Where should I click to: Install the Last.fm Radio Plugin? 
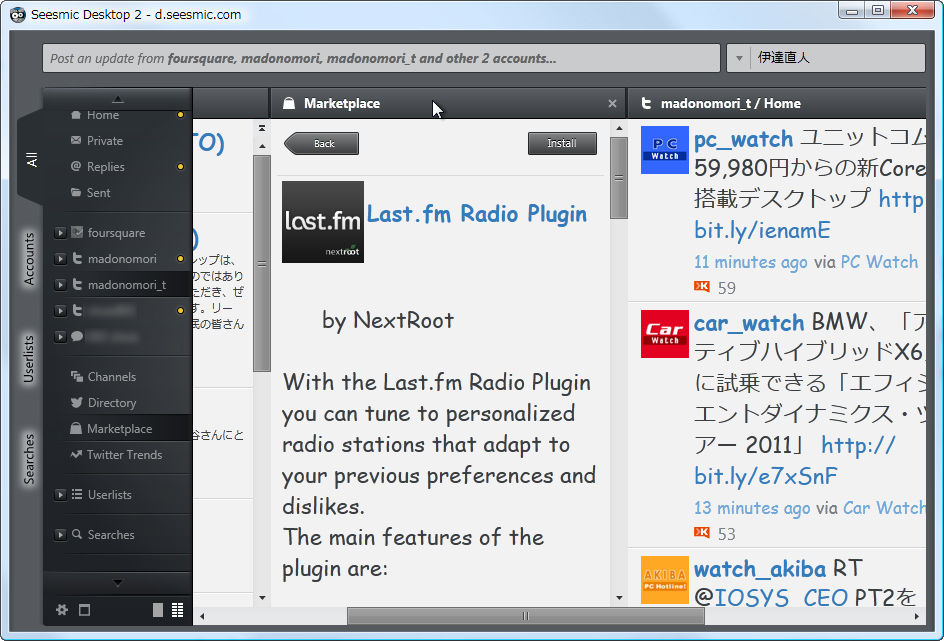click(562, 143)
